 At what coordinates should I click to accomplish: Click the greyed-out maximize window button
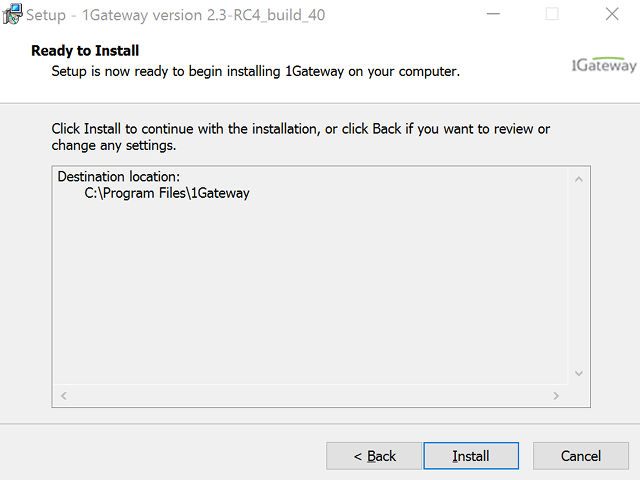pos(552,15)
